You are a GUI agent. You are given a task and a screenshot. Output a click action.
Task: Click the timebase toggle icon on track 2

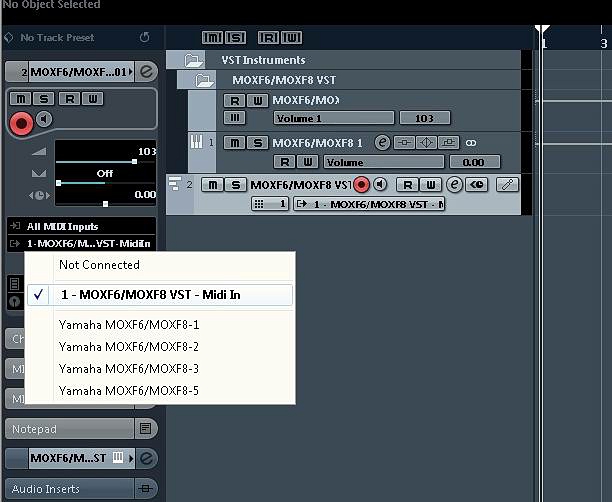click(x=477, y=185)
